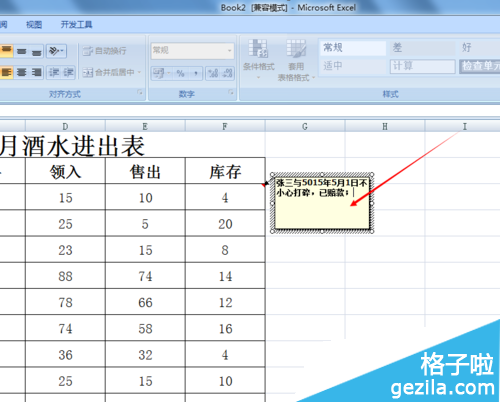Click the decrease indent icon
500x402 pixels.
54,72
